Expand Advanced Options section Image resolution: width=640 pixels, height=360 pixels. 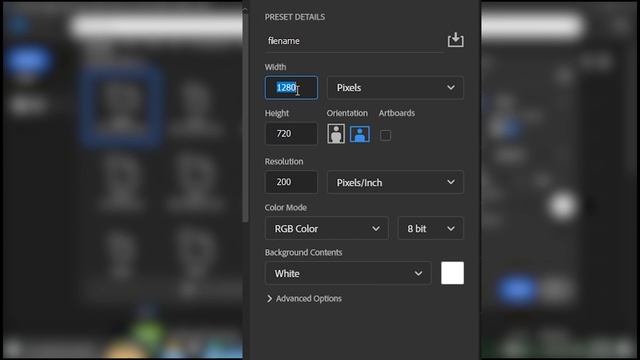point(304,299)
